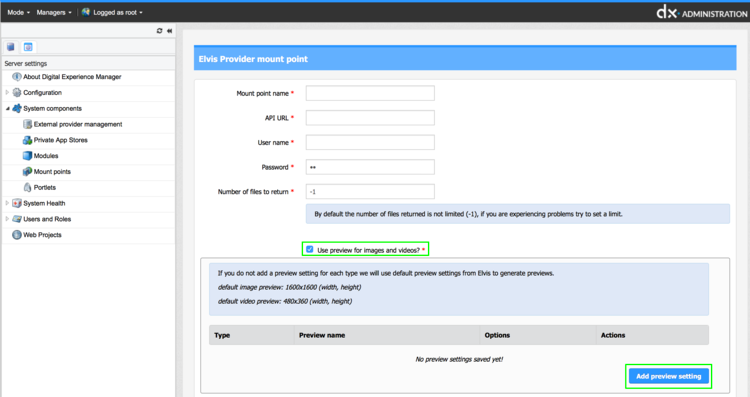Open External provider management page

[x=78, y=124]
